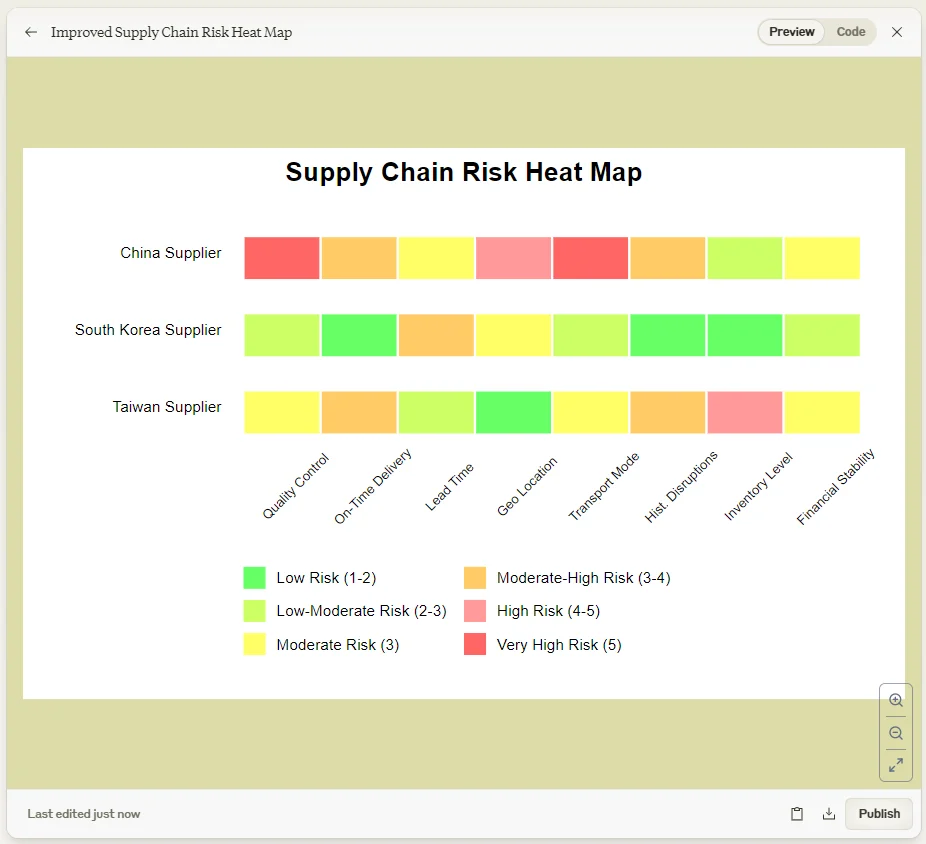Click China Supplier Quality Control red cell
This screenshot has width=926, height=844.
click(x=282, y=258)
